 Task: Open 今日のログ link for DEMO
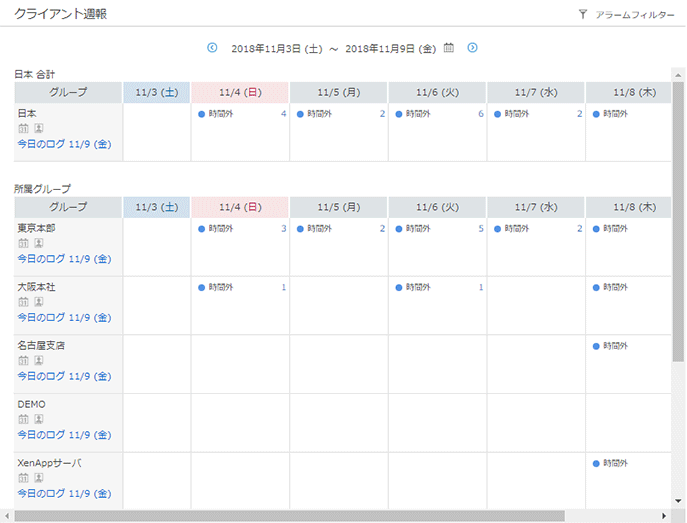click(64, 435)
